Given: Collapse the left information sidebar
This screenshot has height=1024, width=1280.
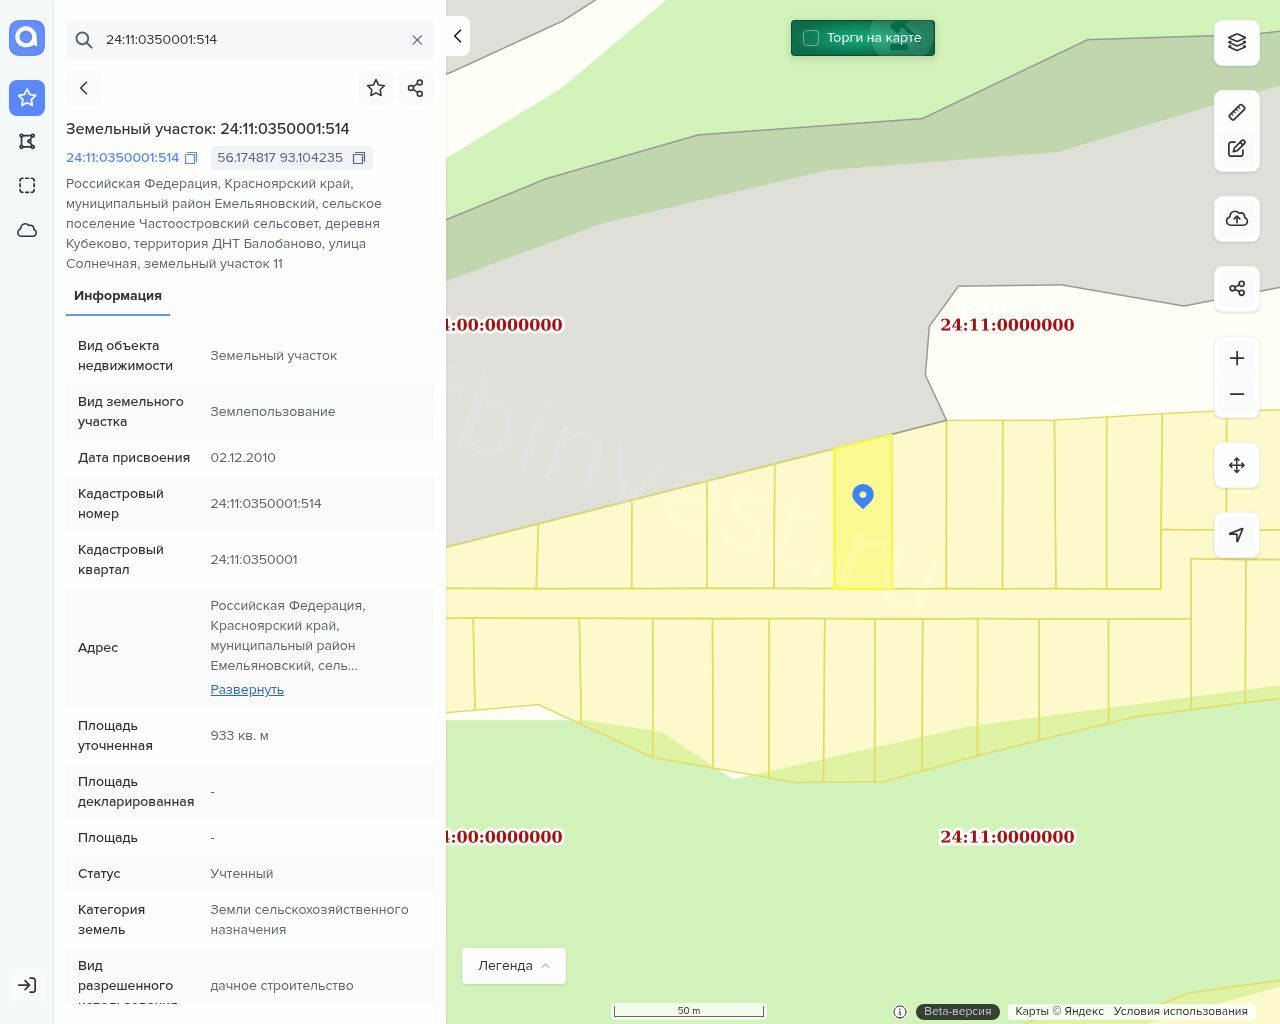Looking at the screenshot, I should pos(457,36).
